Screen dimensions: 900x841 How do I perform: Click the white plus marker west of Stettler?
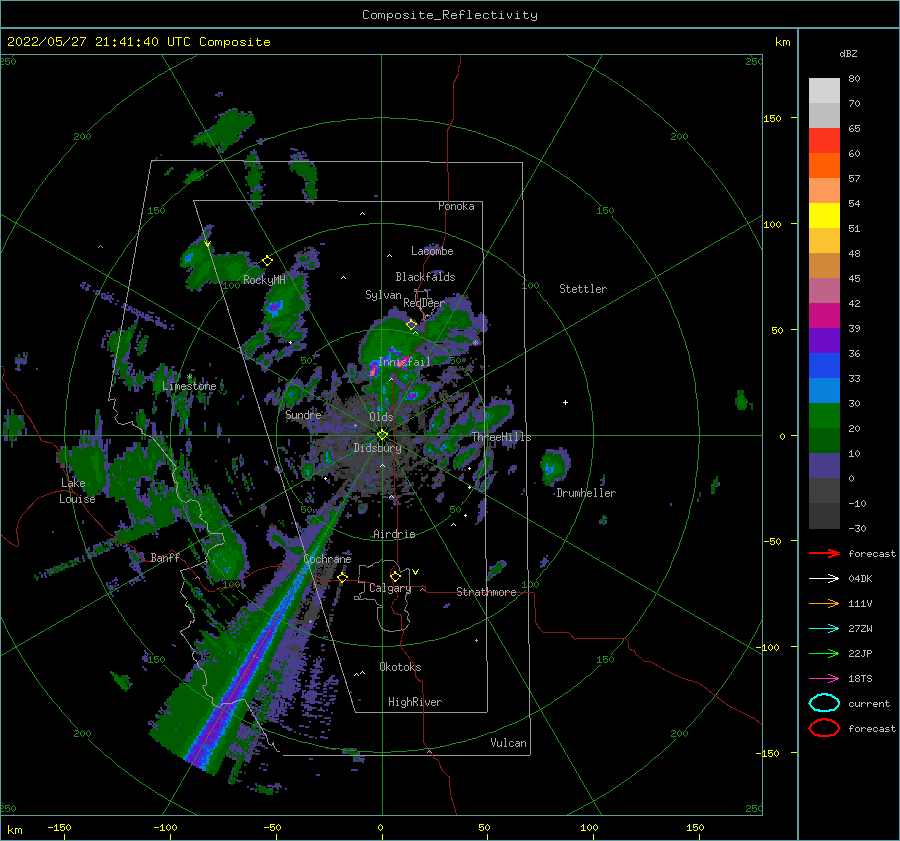(x=565, y=402)
